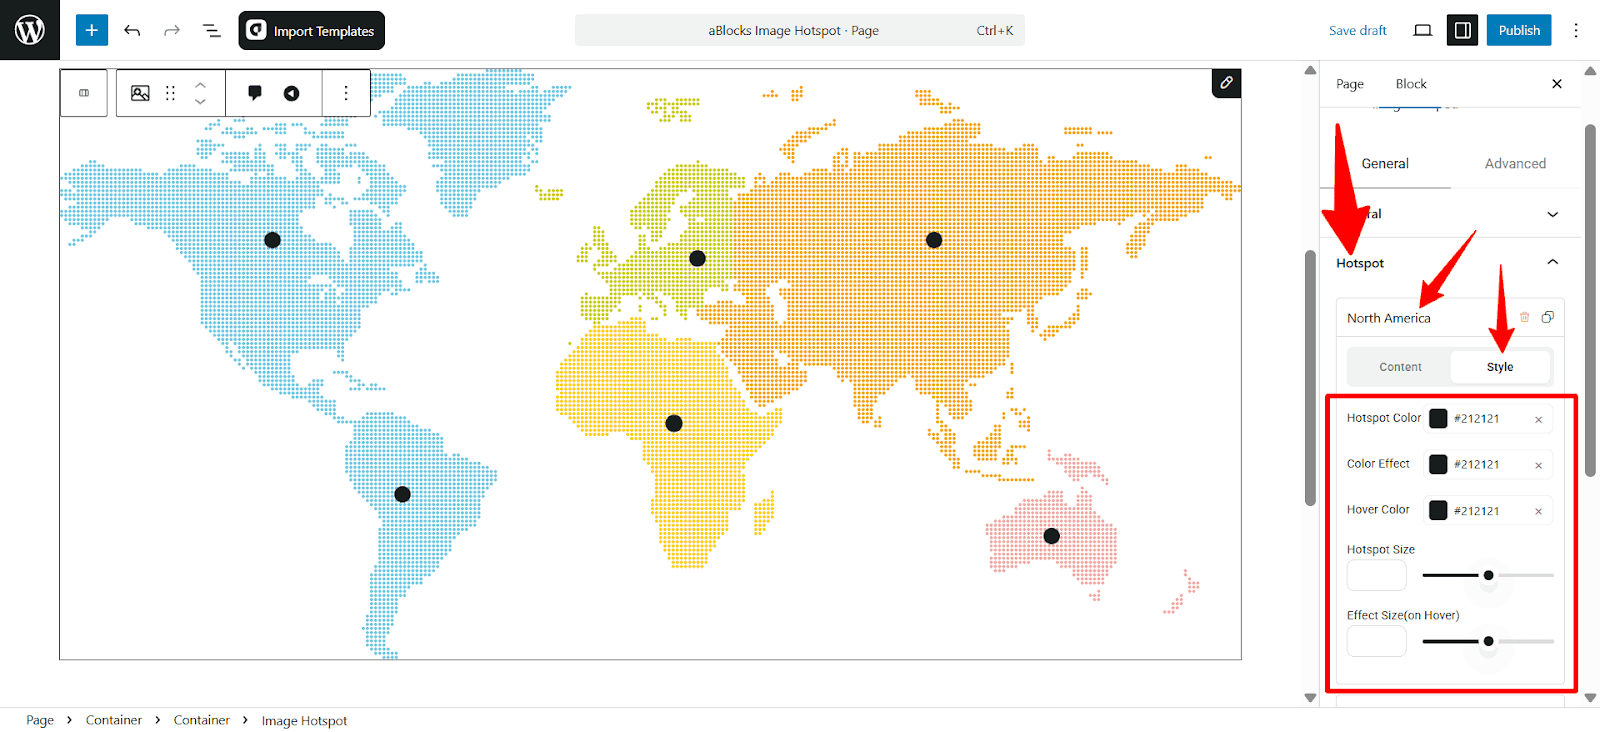Open the editor options menu
Viewport: 1600px width, 732px height.
(1576, 30)
